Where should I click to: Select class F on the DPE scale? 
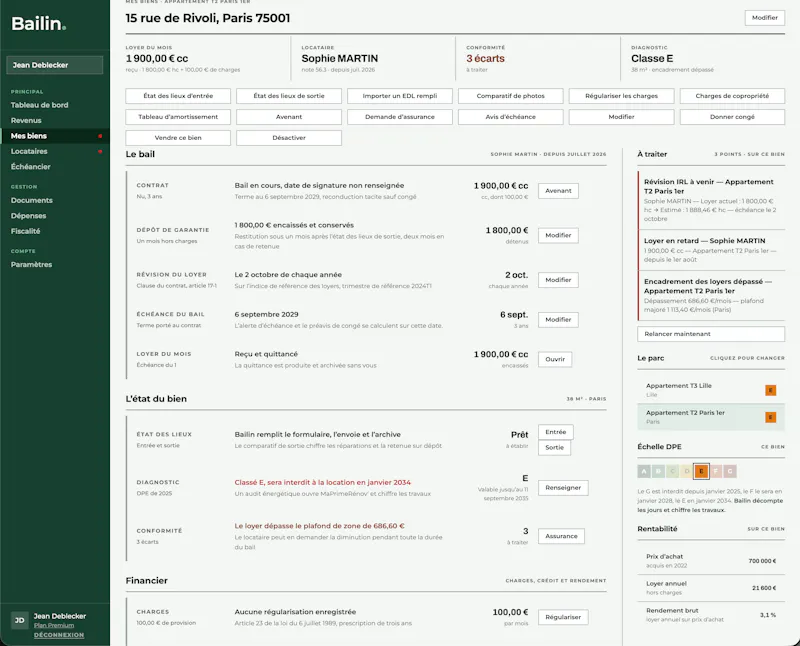pyautogui.click(x=716, y=471)
